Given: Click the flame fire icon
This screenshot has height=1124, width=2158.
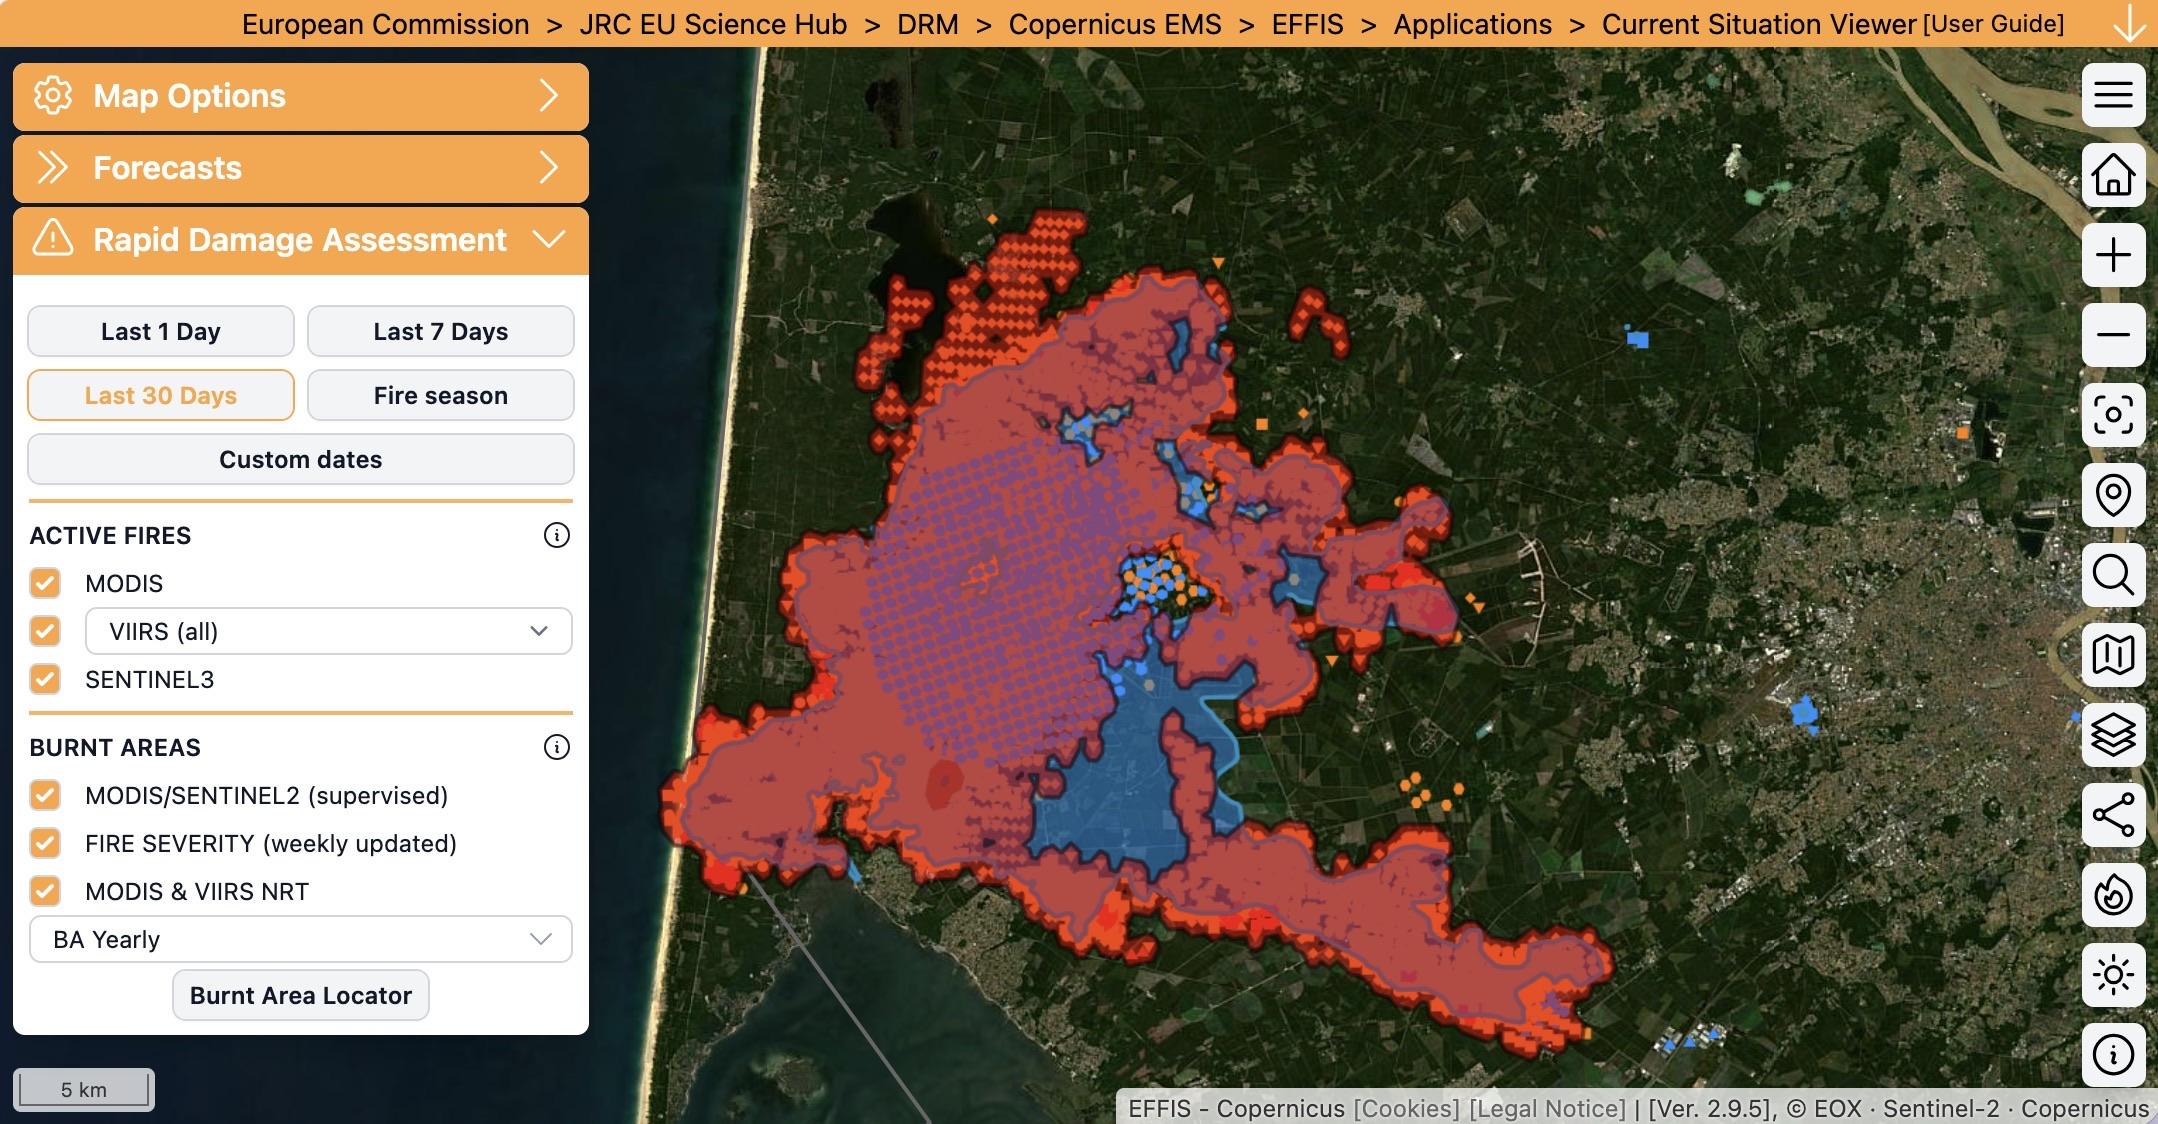Looking at the screenshot, I should tap(2113, 895).
